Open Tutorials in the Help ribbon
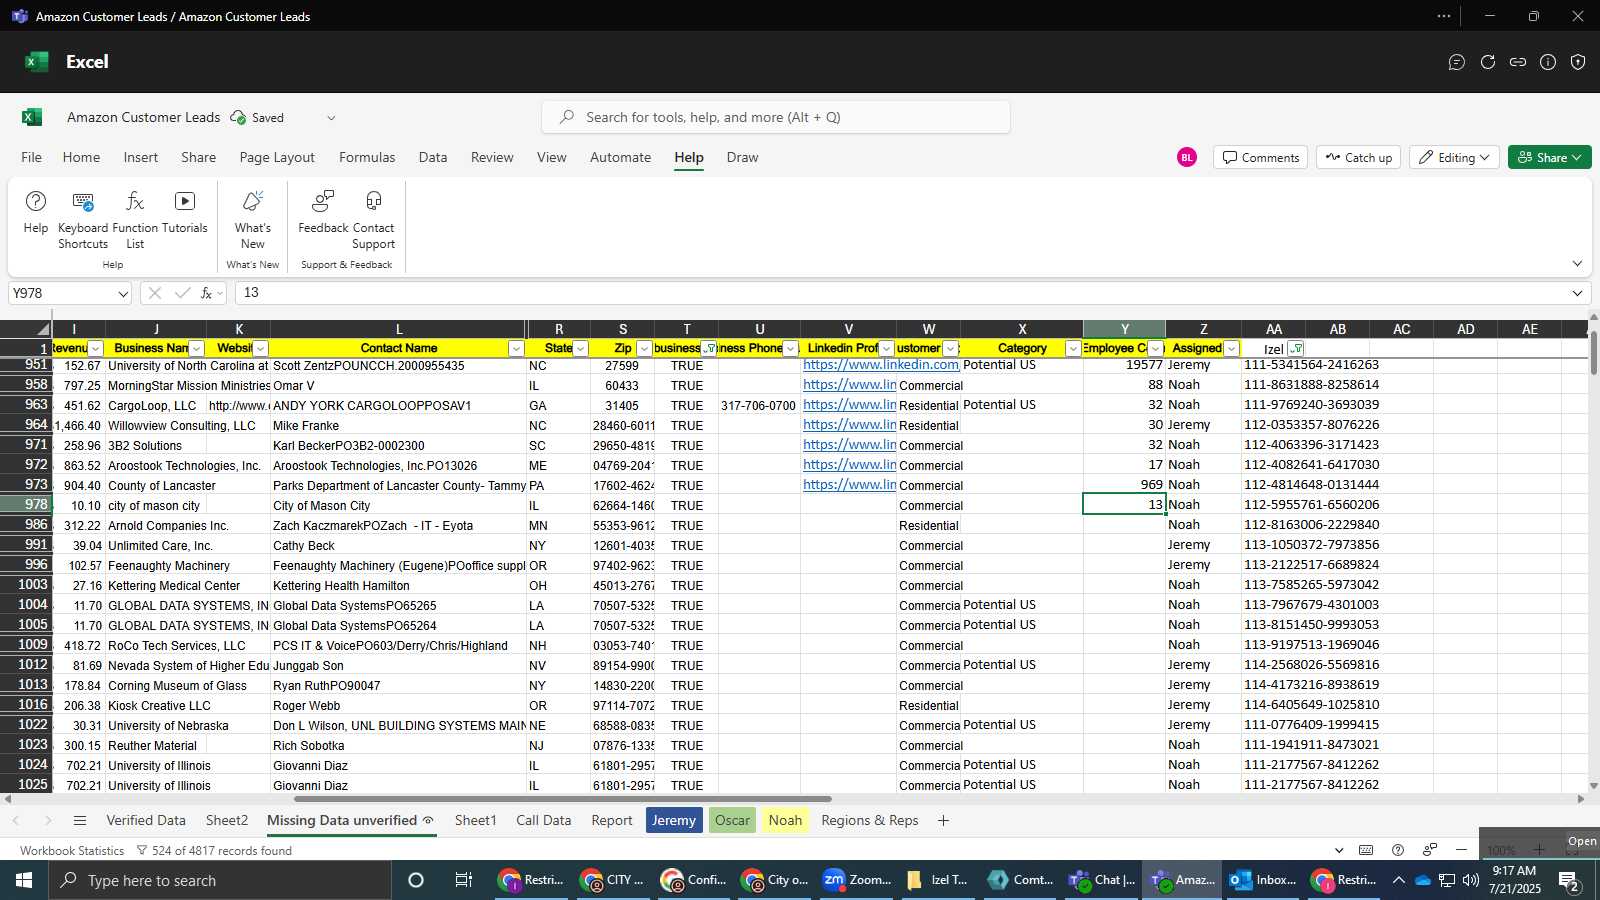 (x=185, y=213)
